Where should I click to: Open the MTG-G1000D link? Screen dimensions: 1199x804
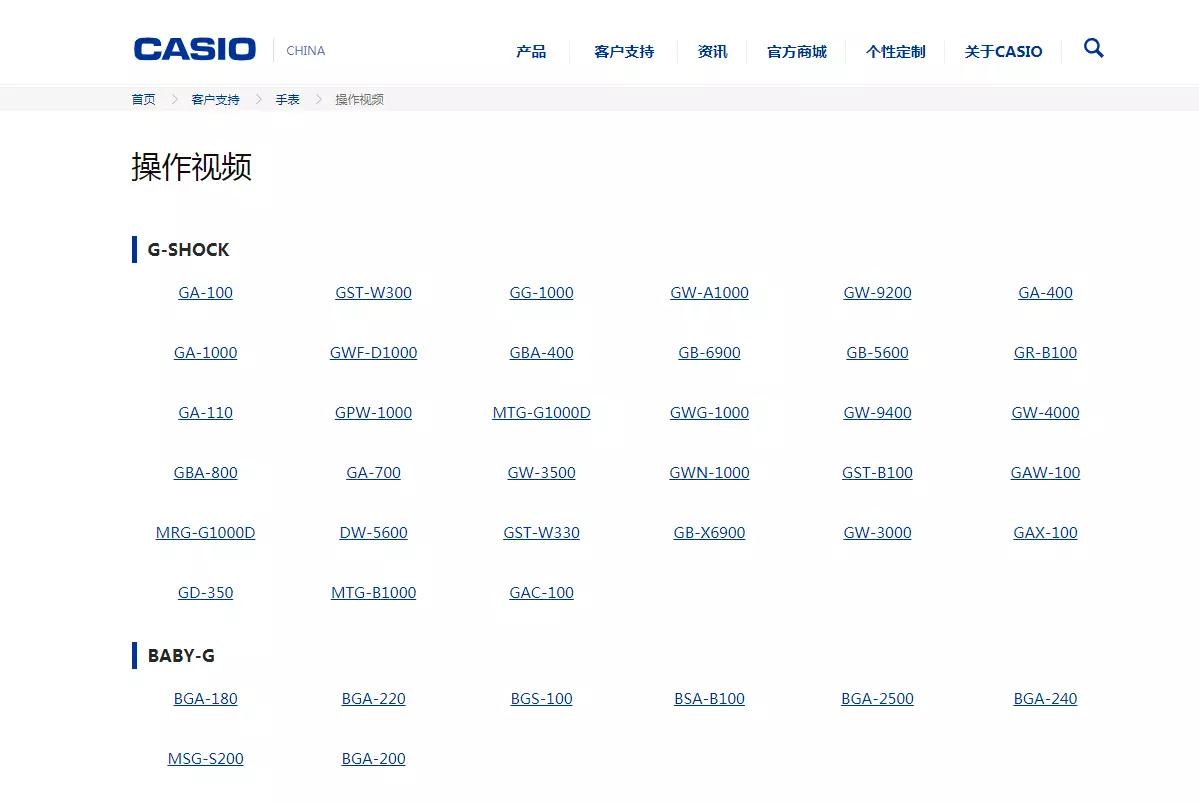pyautogui.click(x=541, y=412)
